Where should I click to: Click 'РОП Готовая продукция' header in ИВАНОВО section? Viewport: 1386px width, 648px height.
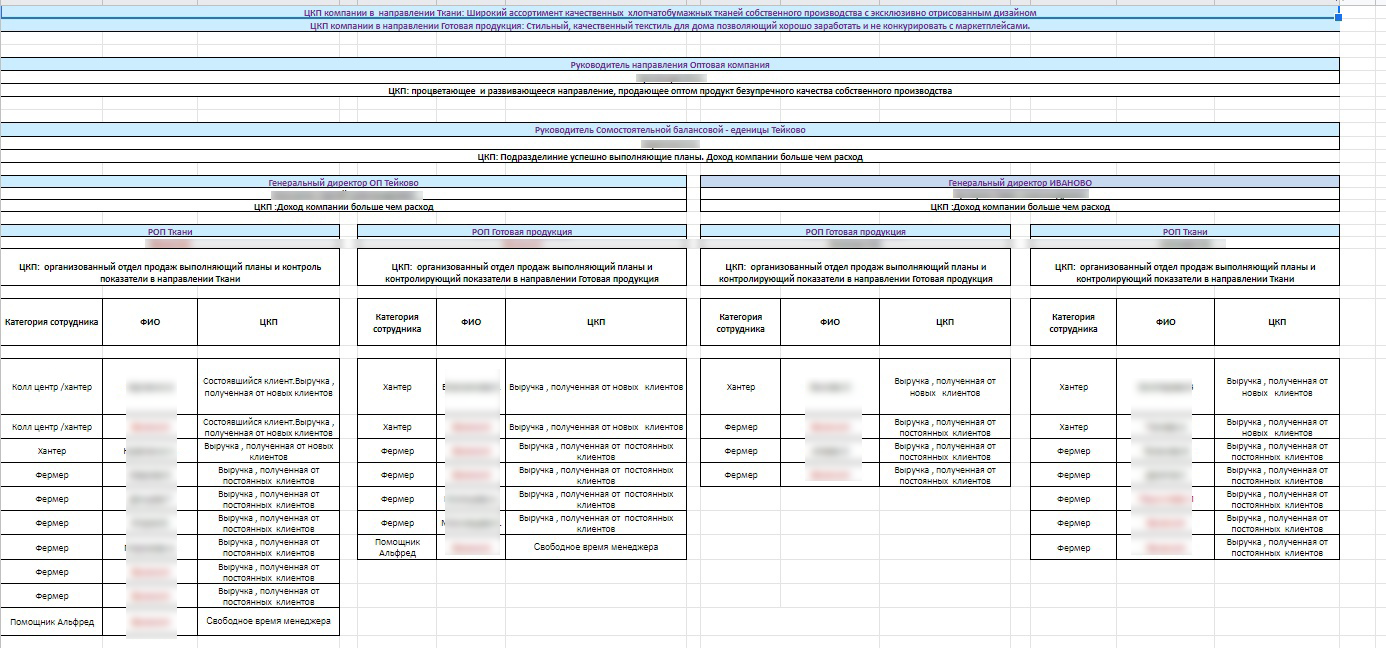click(855, 232)
